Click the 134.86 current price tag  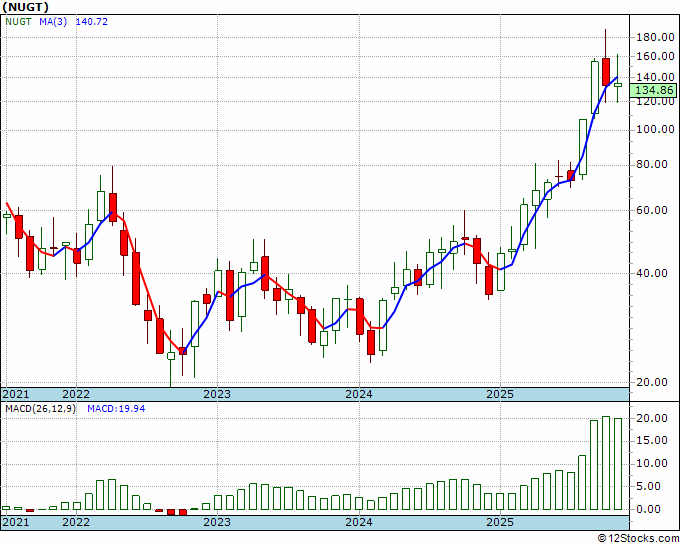654,90
